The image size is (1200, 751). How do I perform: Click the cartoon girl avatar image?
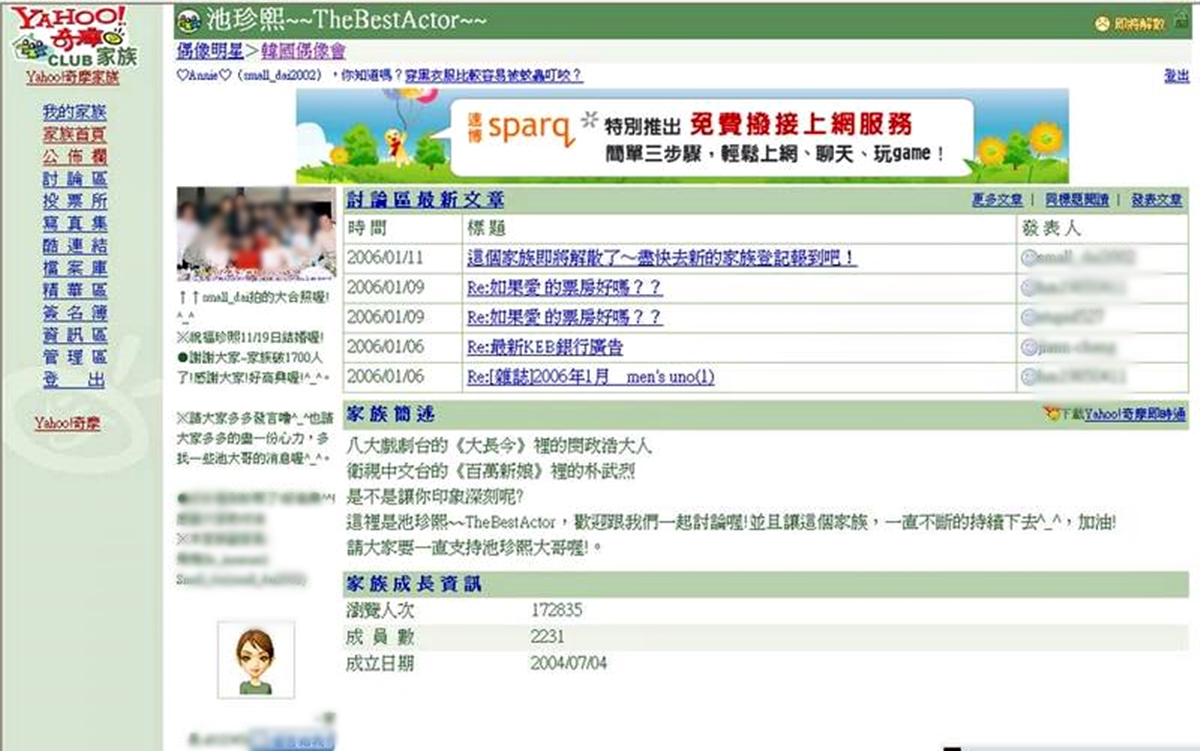(255, 659)
